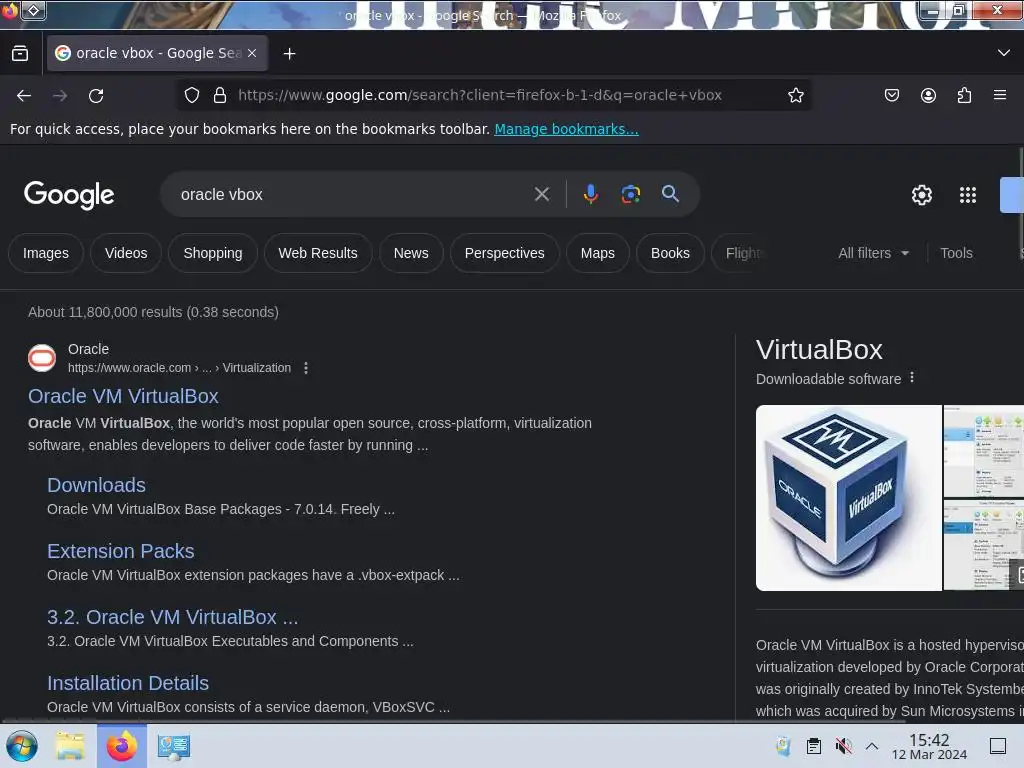
Task: Open the tracking protection shield icon
Action: (x=191, y=95)
